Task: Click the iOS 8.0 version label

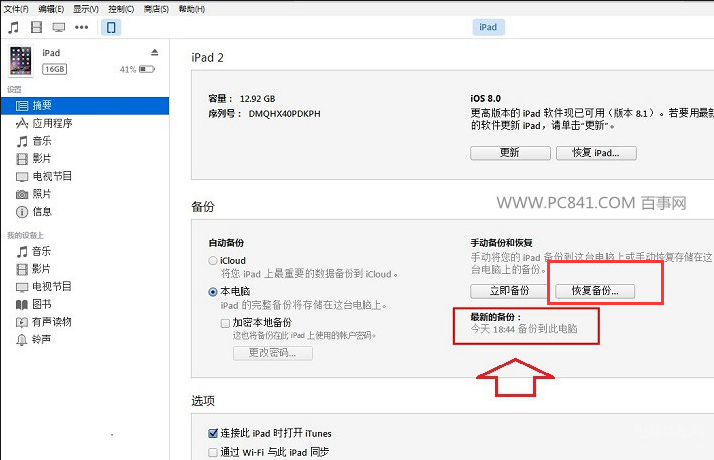Action: point(485,99)
